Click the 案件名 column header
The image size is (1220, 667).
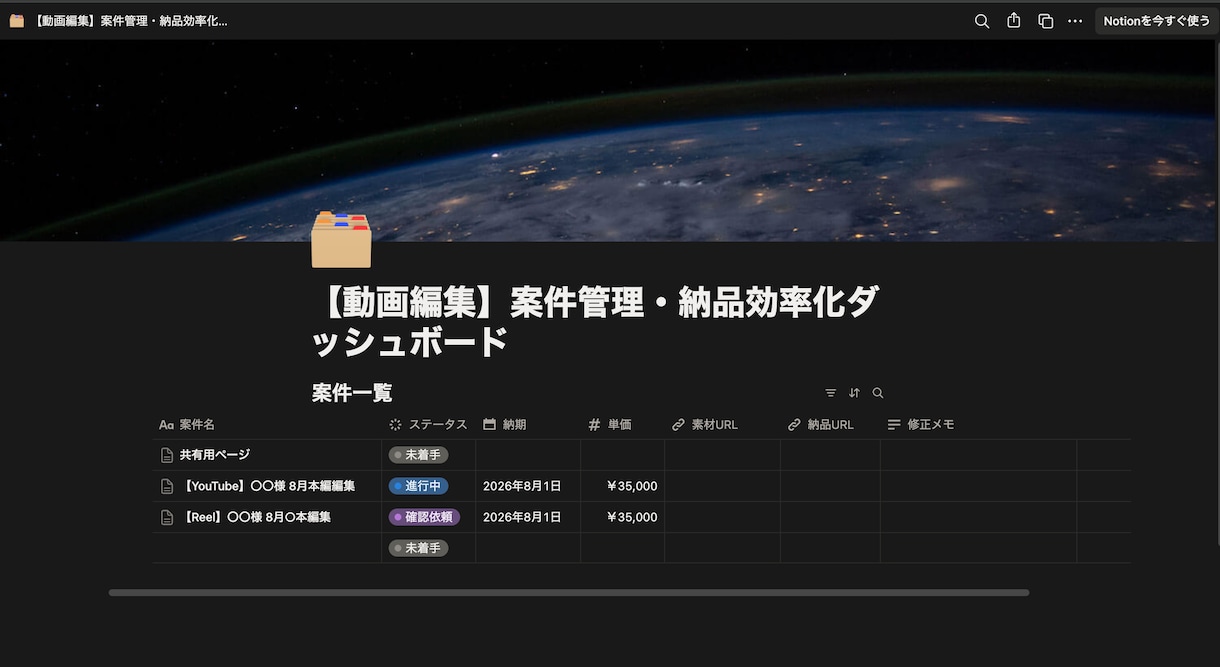(x=266, y=425)
